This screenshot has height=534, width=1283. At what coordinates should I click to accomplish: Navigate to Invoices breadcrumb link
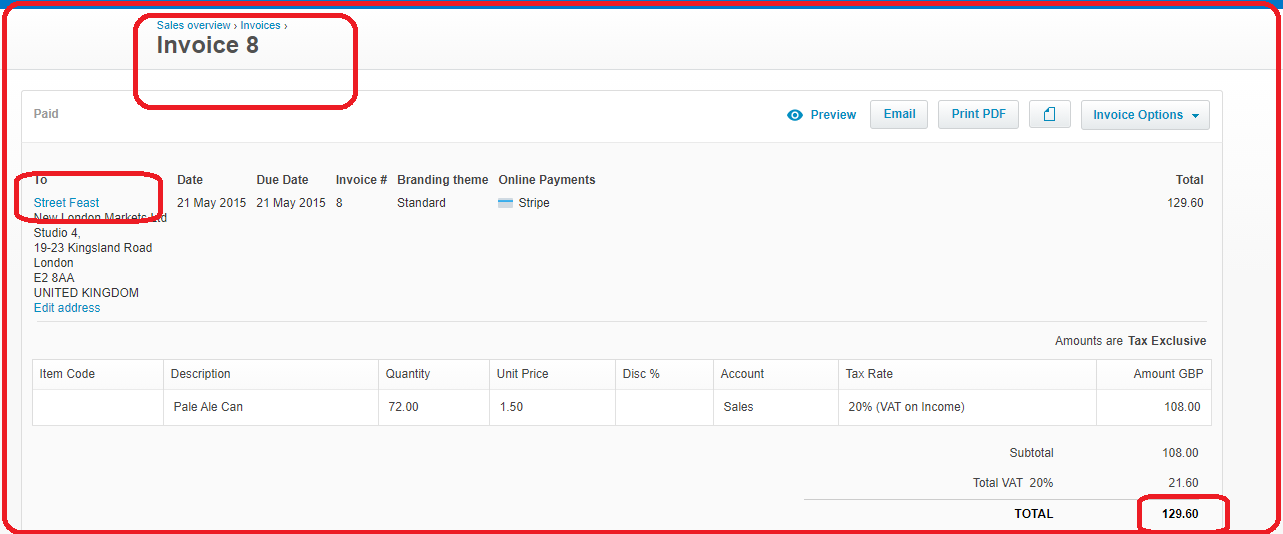click(x=260, y=25)
